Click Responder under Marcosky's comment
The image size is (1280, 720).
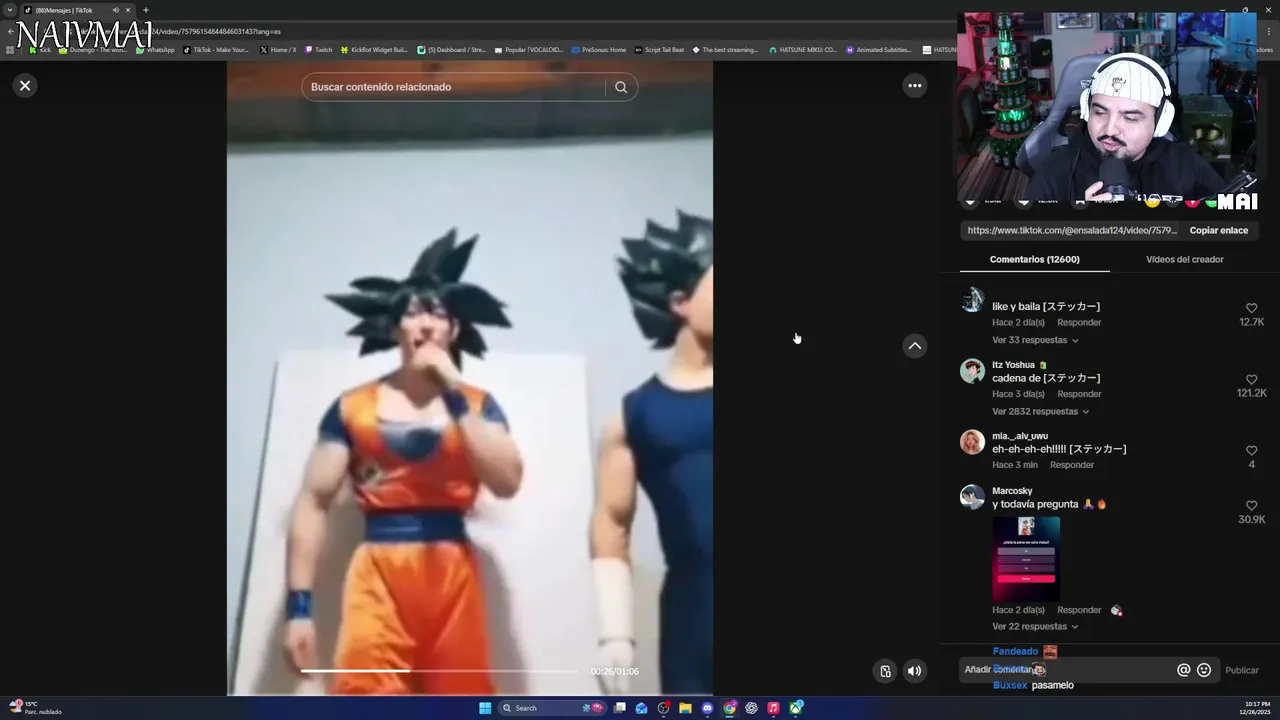(x=1079, y=610)
